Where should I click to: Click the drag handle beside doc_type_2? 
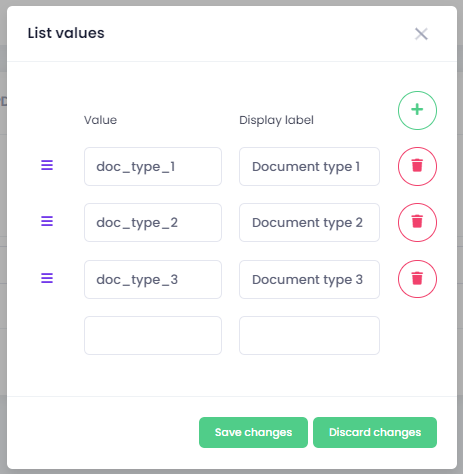pos(47,221)
